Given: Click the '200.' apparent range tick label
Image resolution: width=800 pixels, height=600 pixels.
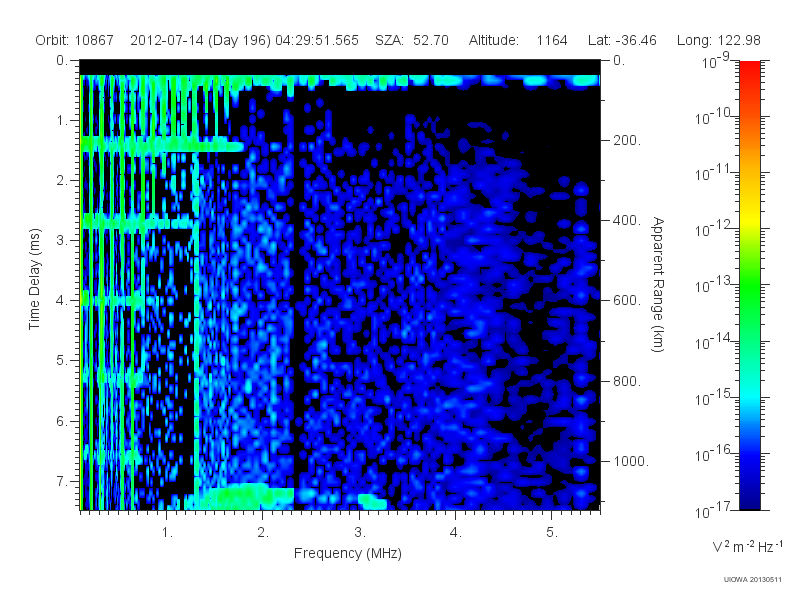Looking at the screenshot, I should (x=627, y=140).
